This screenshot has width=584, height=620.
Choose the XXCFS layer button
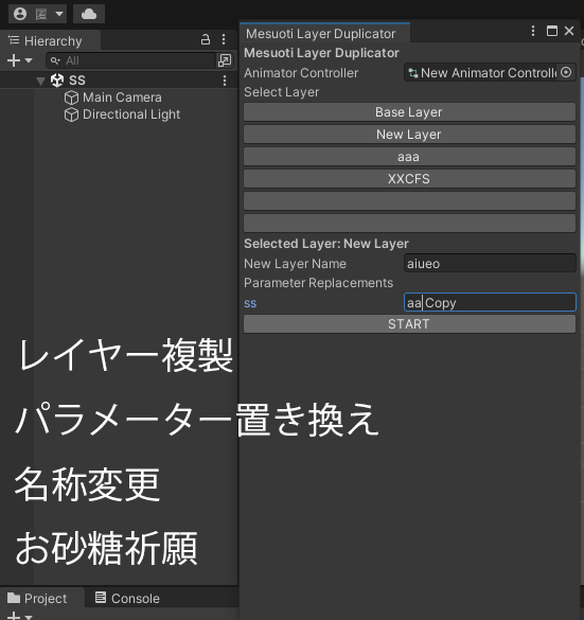click(x=409, y=179)
